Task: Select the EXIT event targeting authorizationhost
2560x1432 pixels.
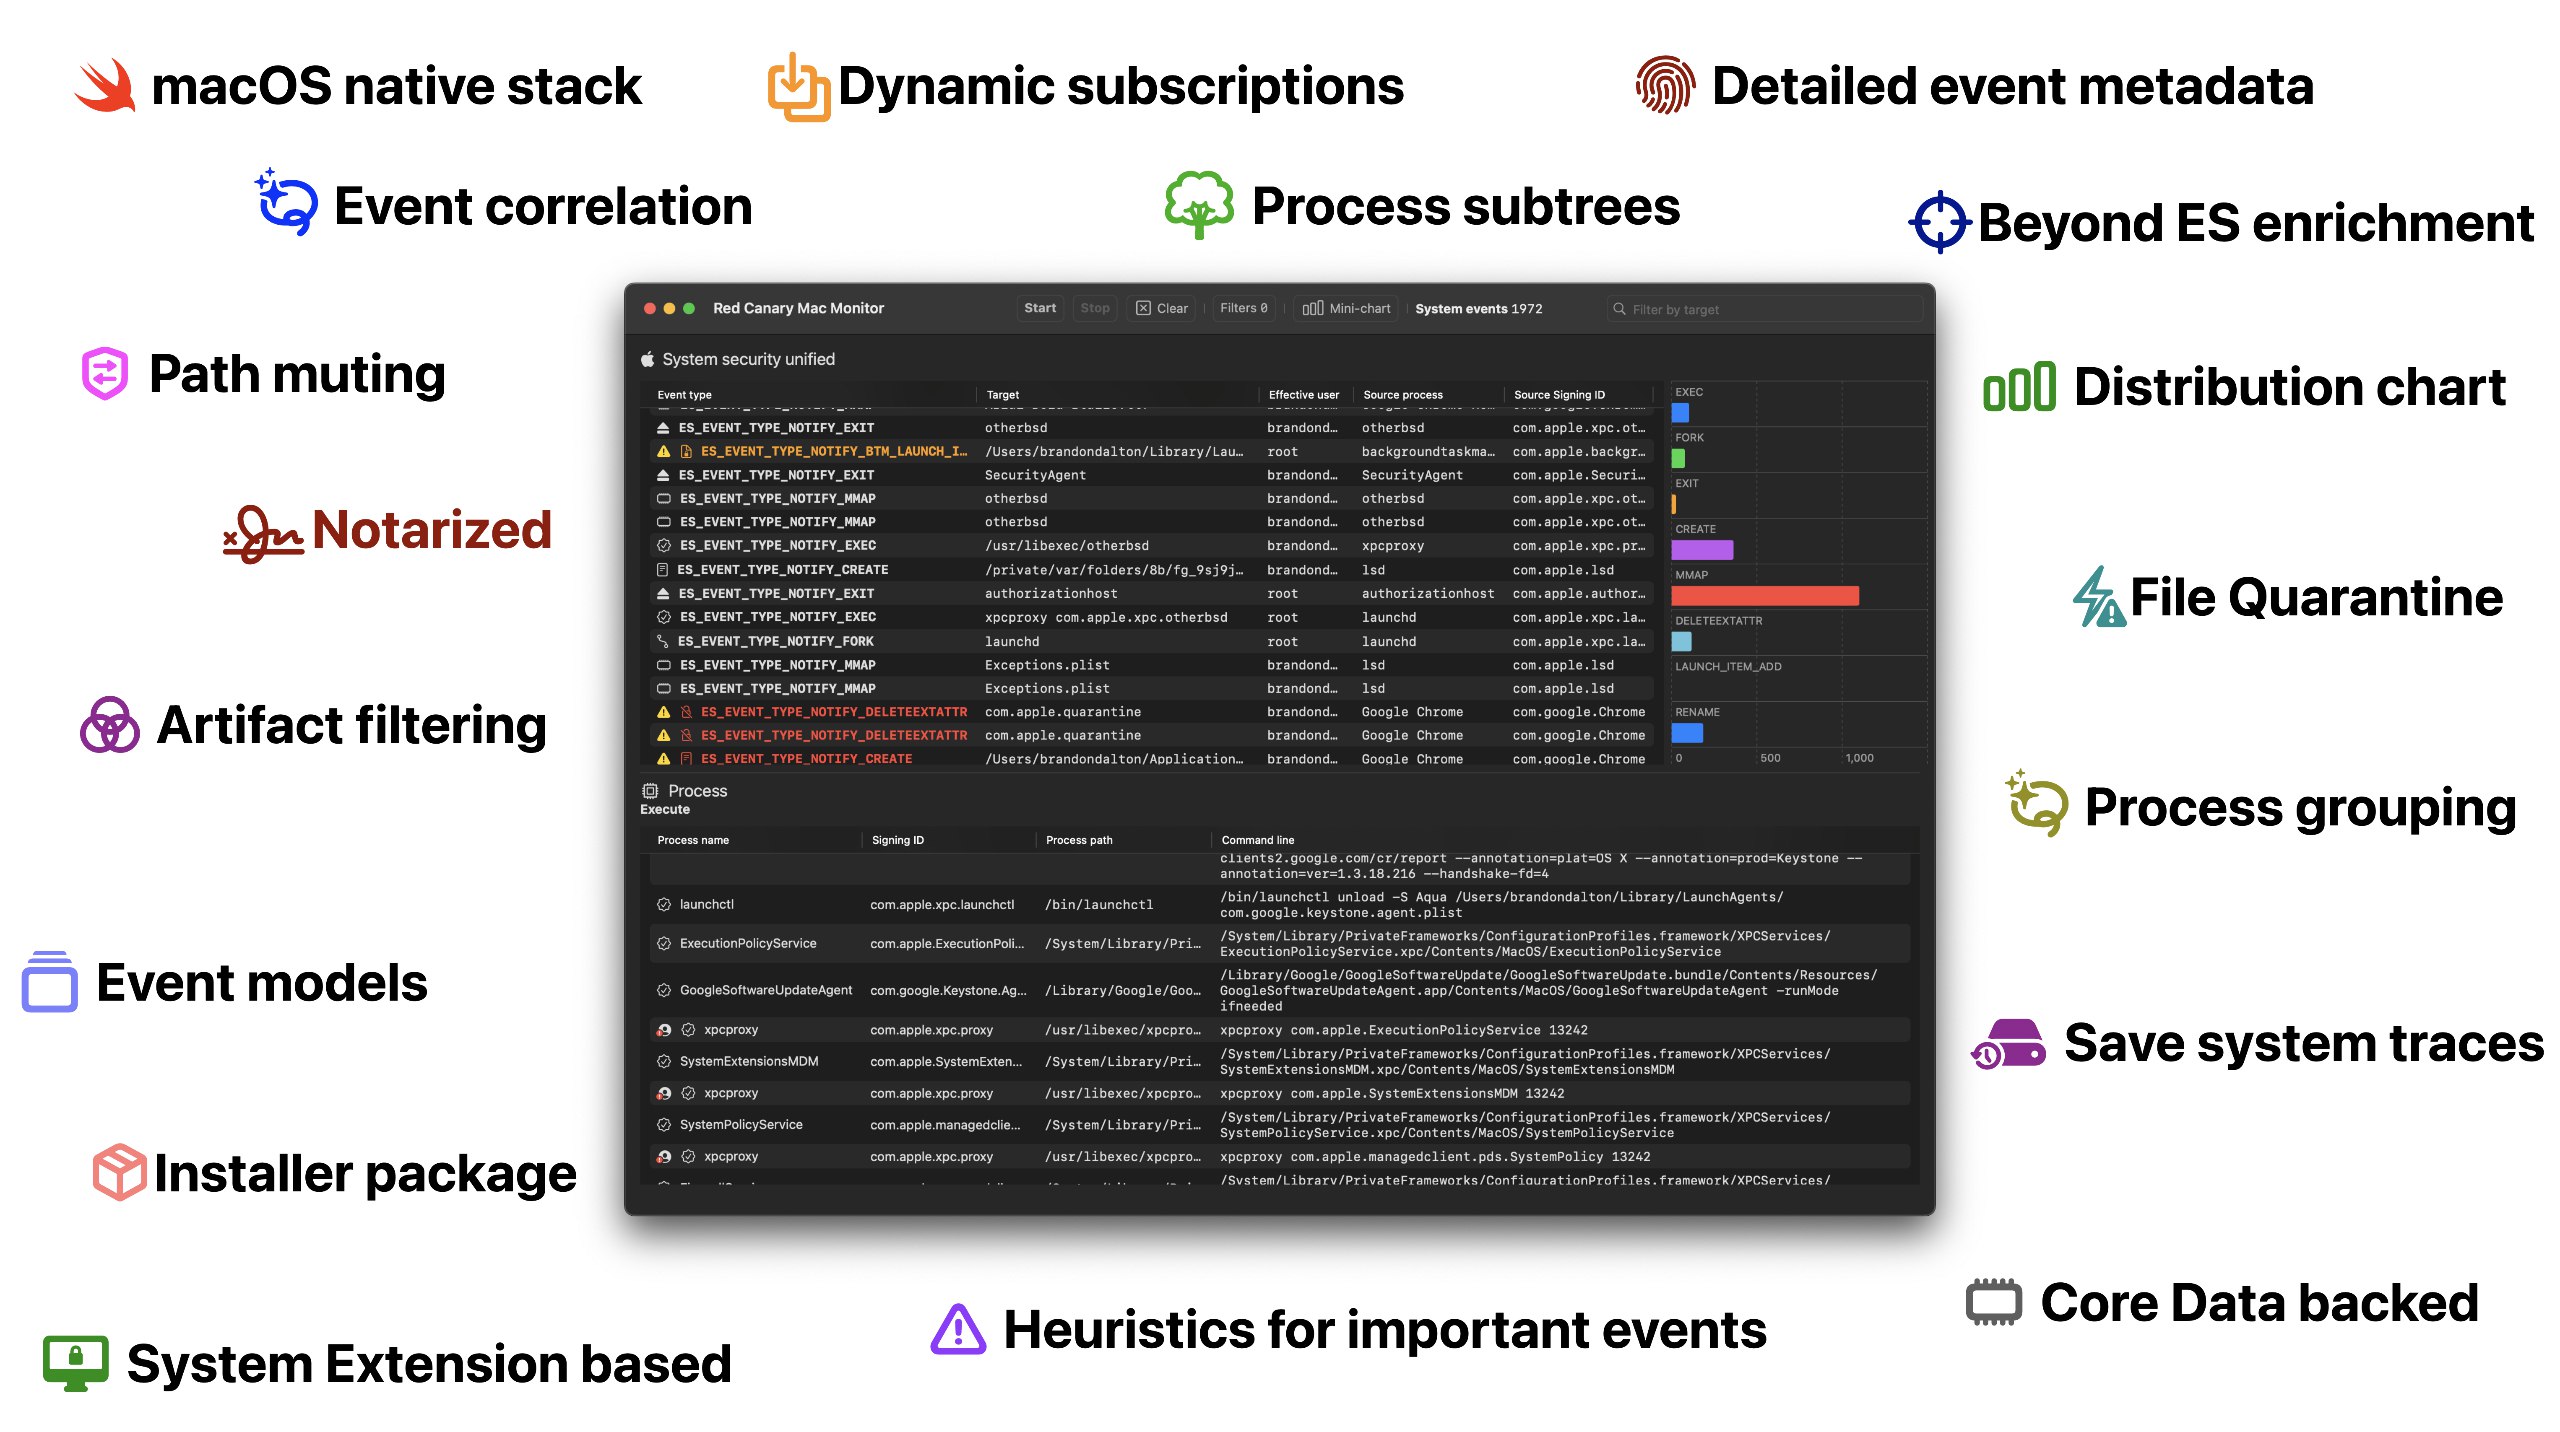Action: click(1150, 594)
